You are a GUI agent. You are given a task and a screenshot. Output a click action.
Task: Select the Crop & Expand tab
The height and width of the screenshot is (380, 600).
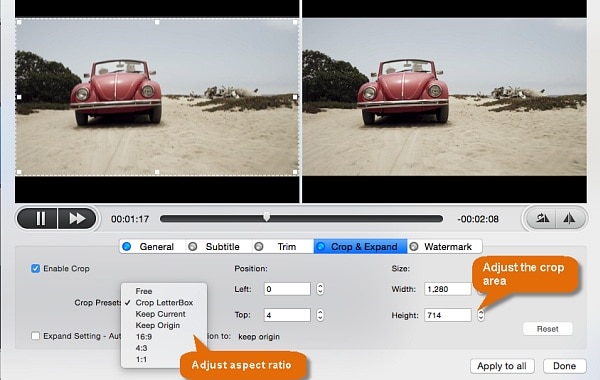pos(360,246)
